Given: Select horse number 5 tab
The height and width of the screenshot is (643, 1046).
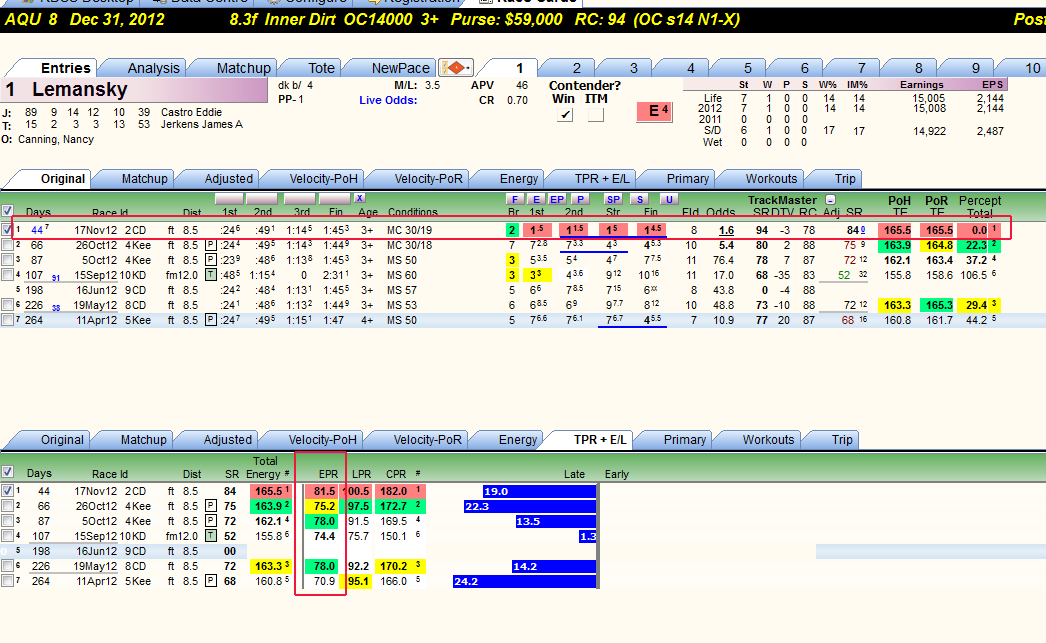Looking at the screenshot, I should tap(747, 68).
